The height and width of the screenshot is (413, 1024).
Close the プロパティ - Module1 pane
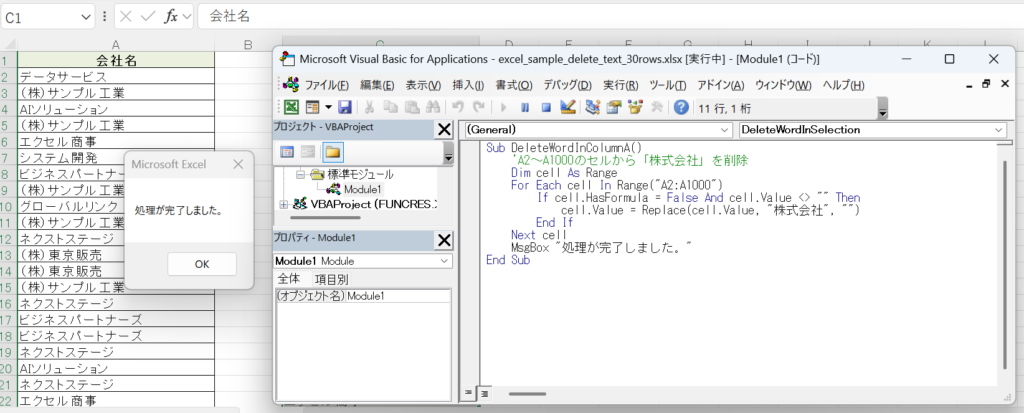[x=443, y=240]
